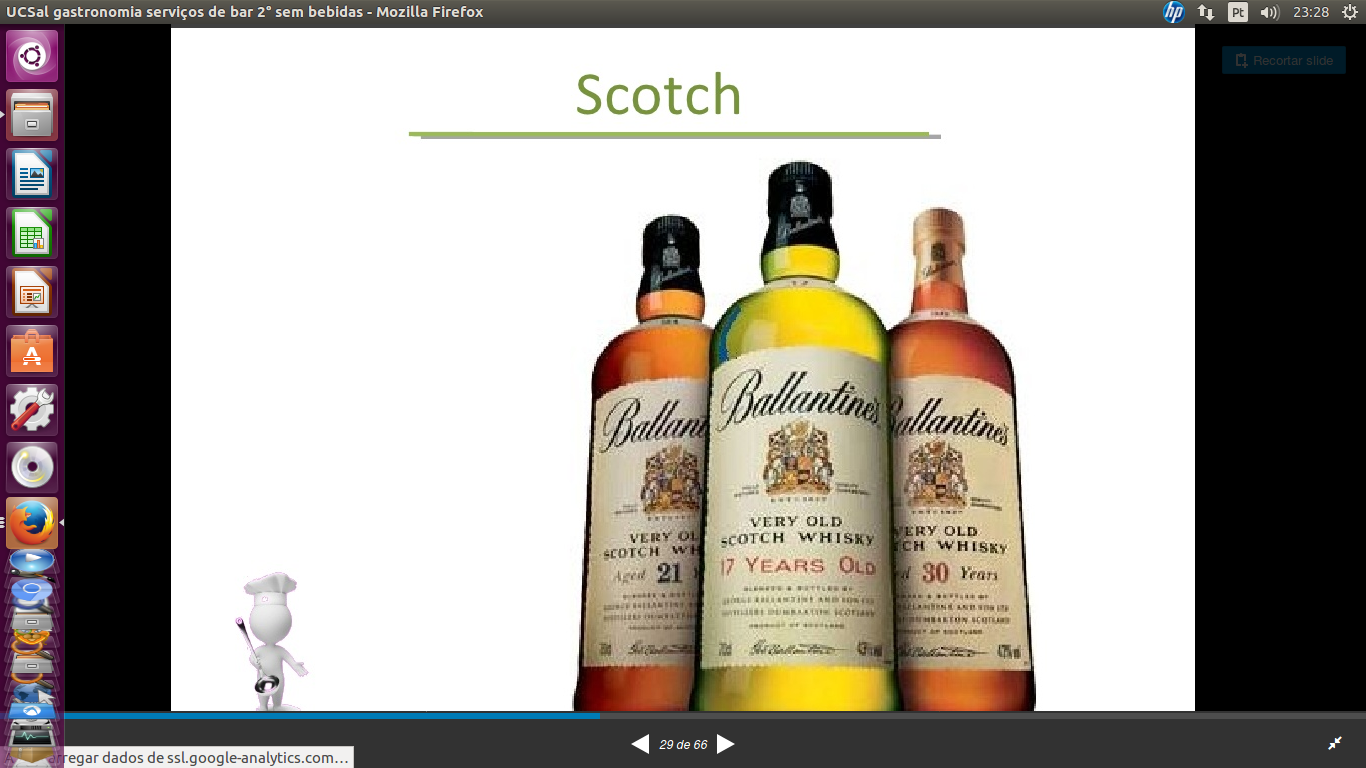Open the Pt keyboard layout menu
The height and width of the screenshot is (768, 1366).
tap(1238, 12)
